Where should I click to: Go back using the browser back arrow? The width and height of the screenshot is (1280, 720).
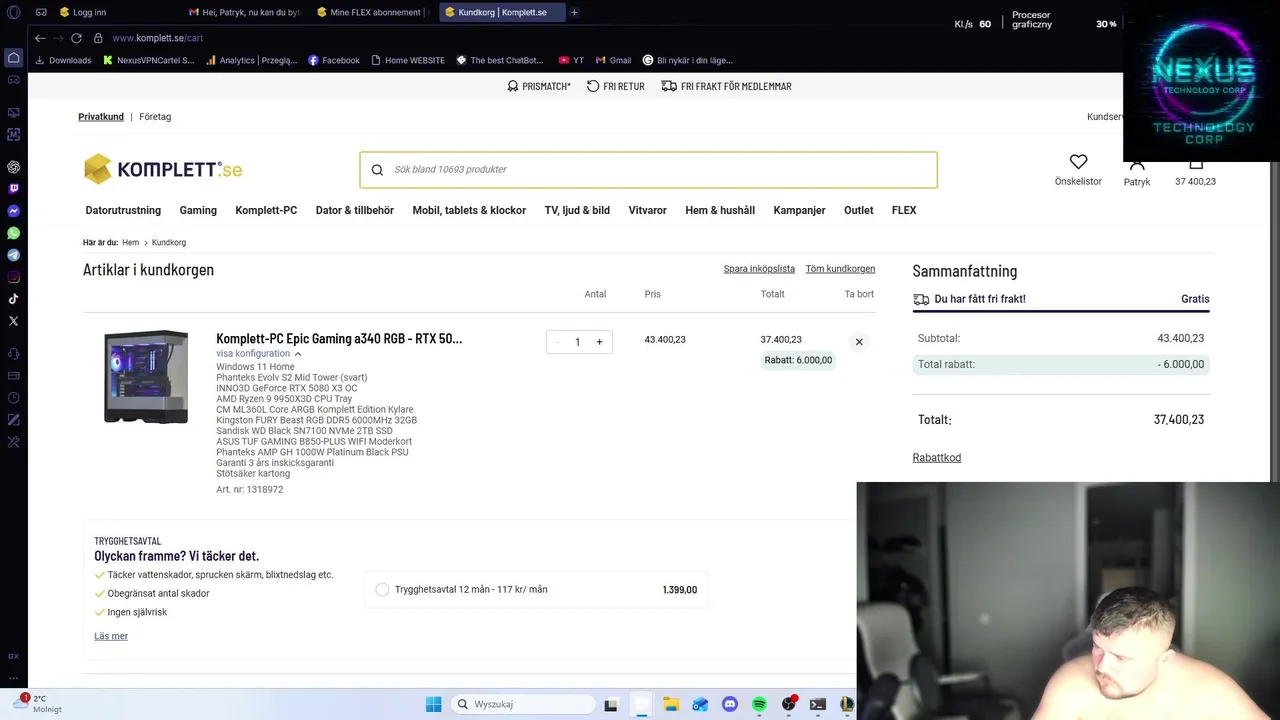tap(40, 38)
